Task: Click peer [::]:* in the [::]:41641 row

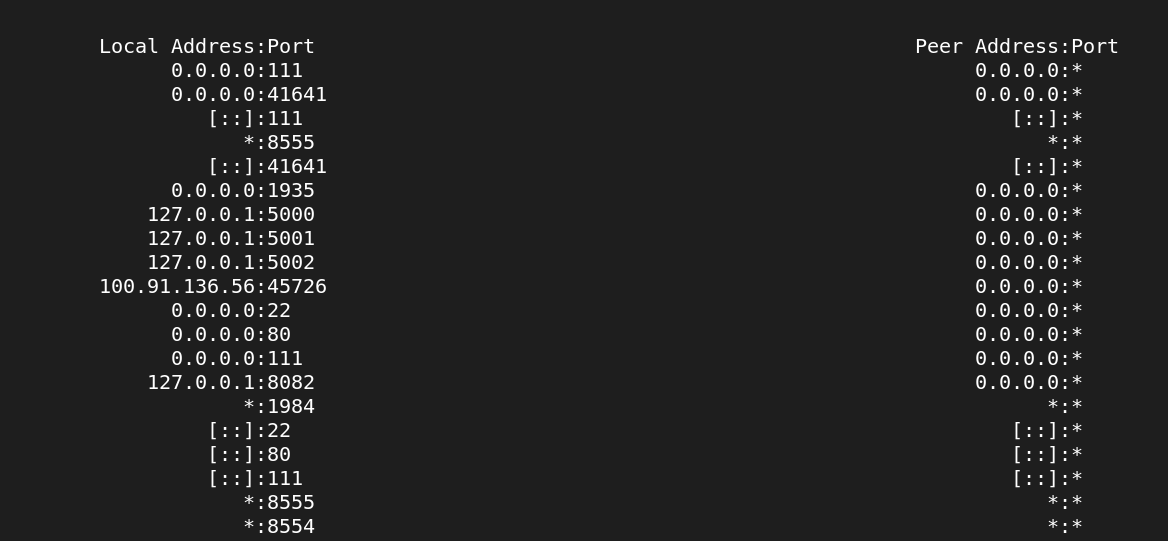Action: [x=1047, y=166]
